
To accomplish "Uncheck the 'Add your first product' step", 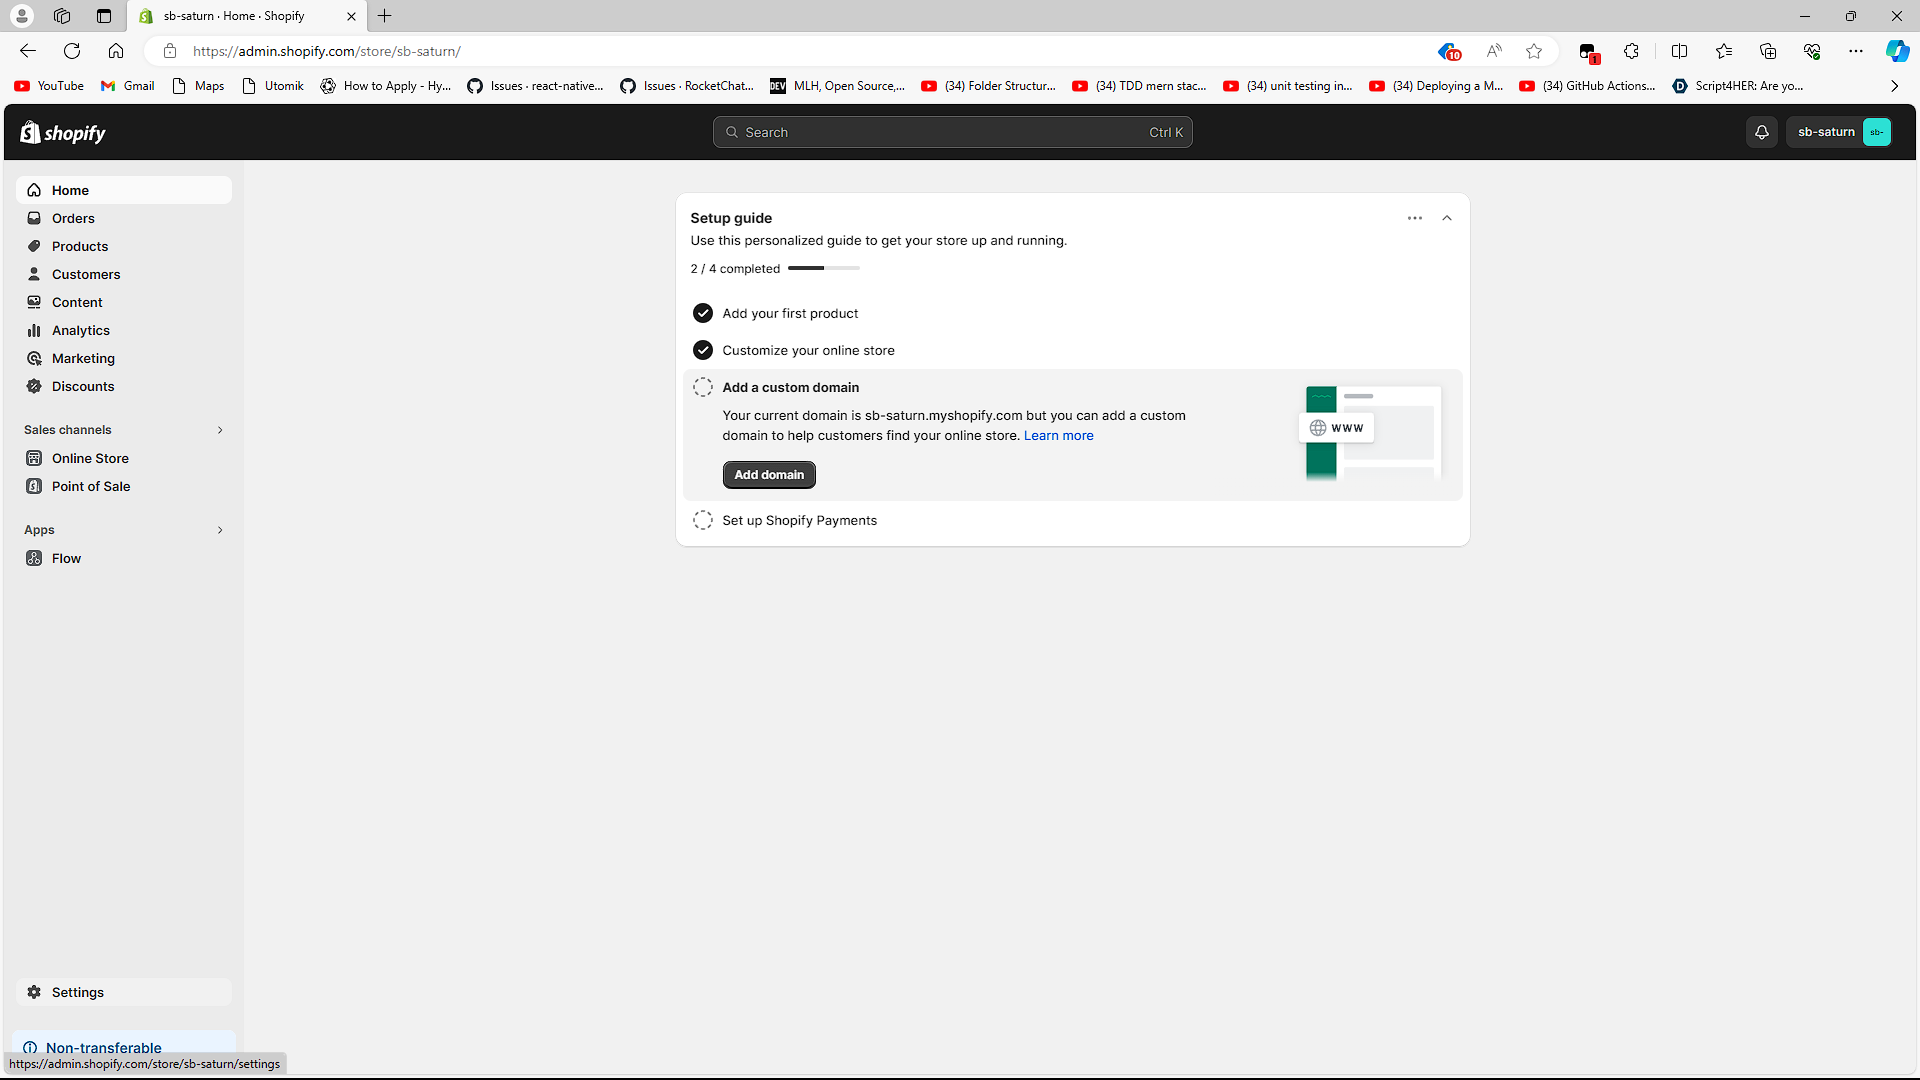I will [703, 313].
